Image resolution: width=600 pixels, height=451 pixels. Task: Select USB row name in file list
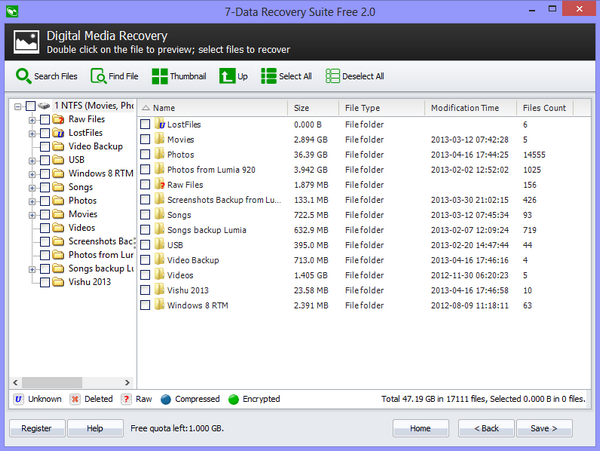(175, 245)
